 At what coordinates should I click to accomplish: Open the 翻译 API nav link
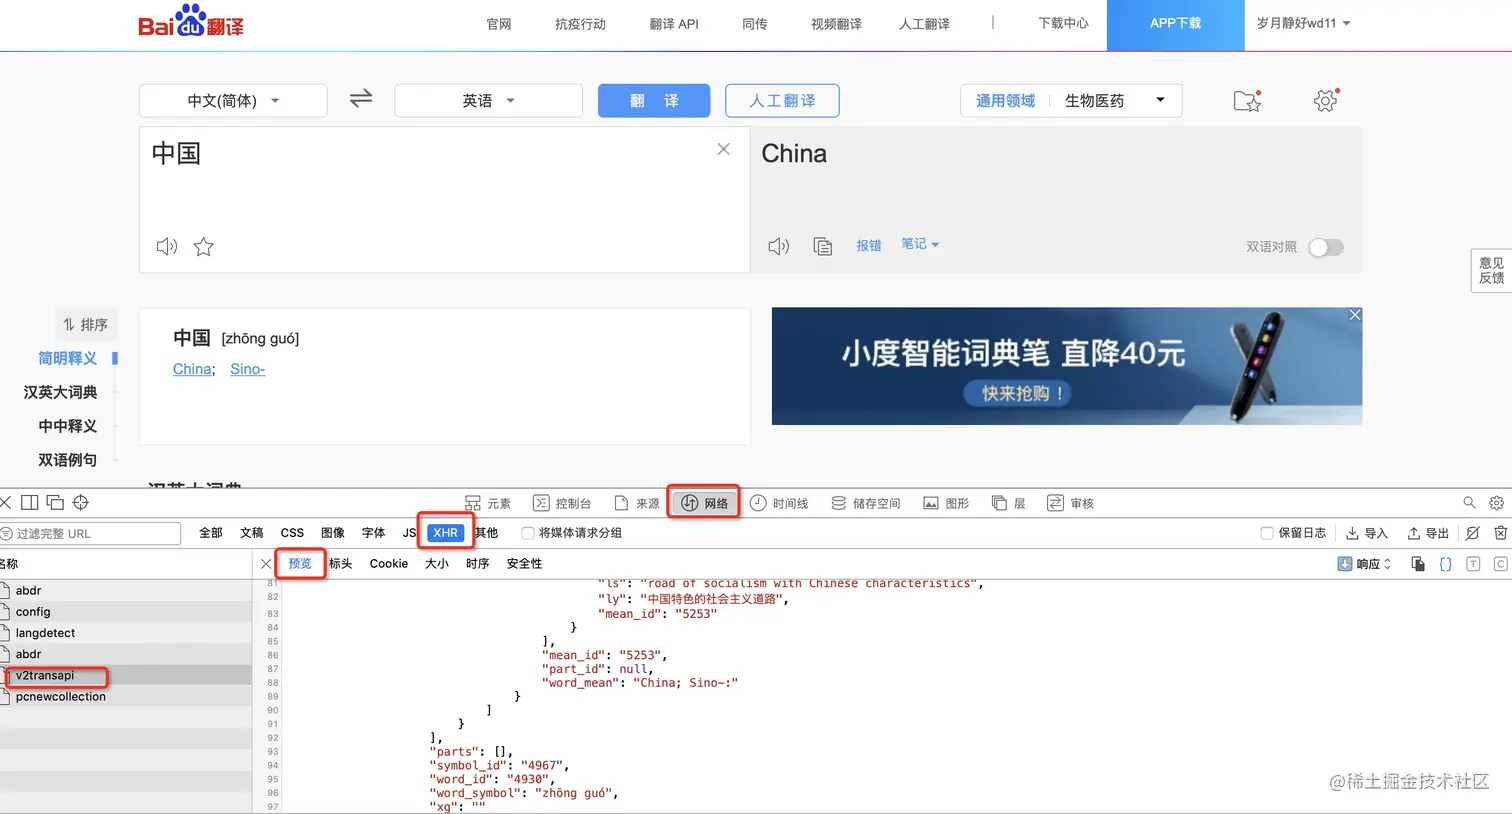tap(674, 24)
